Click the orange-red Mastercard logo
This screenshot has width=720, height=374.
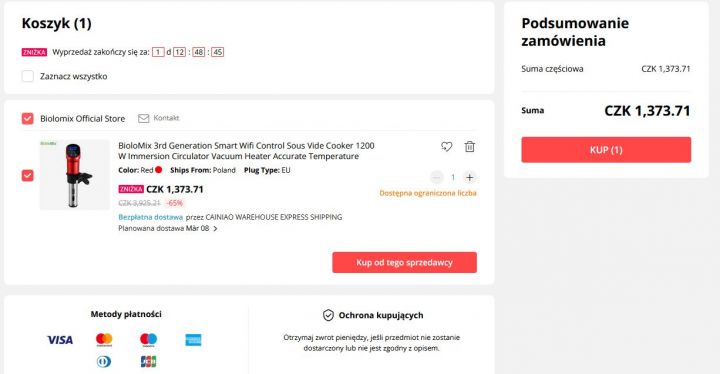(104, 340)
